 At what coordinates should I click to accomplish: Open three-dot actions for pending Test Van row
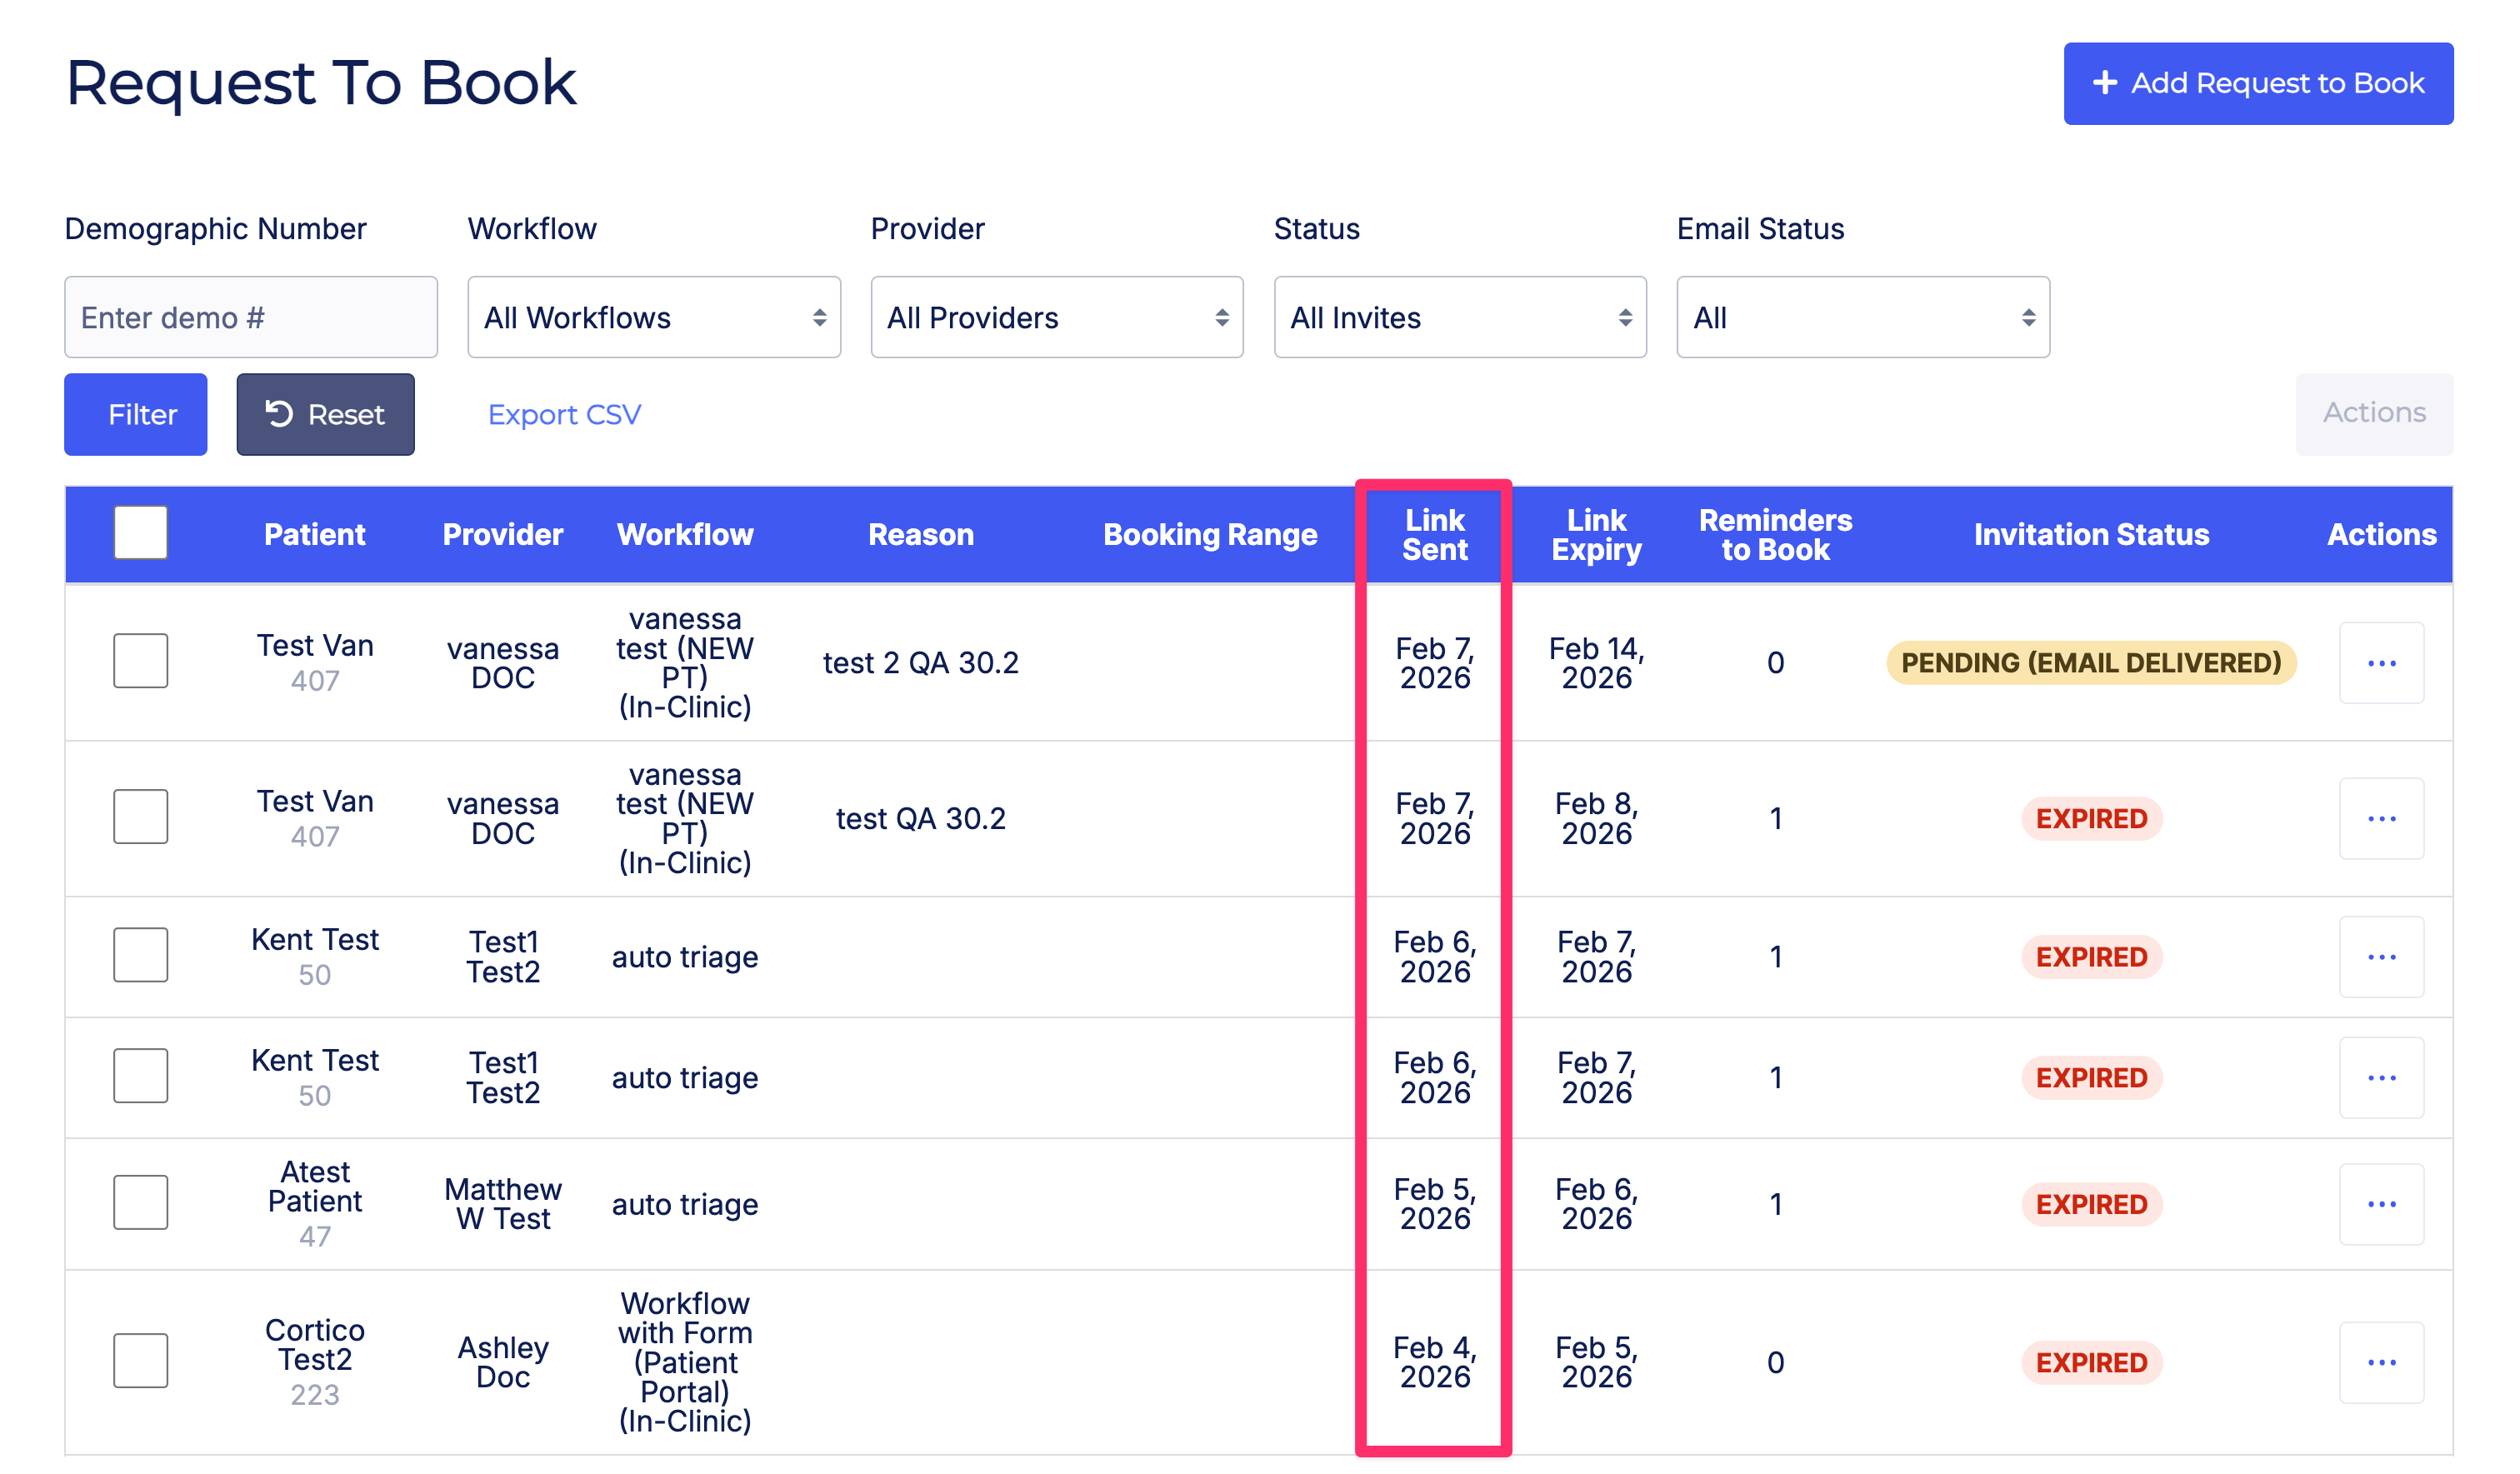(x=2380, y=663)
